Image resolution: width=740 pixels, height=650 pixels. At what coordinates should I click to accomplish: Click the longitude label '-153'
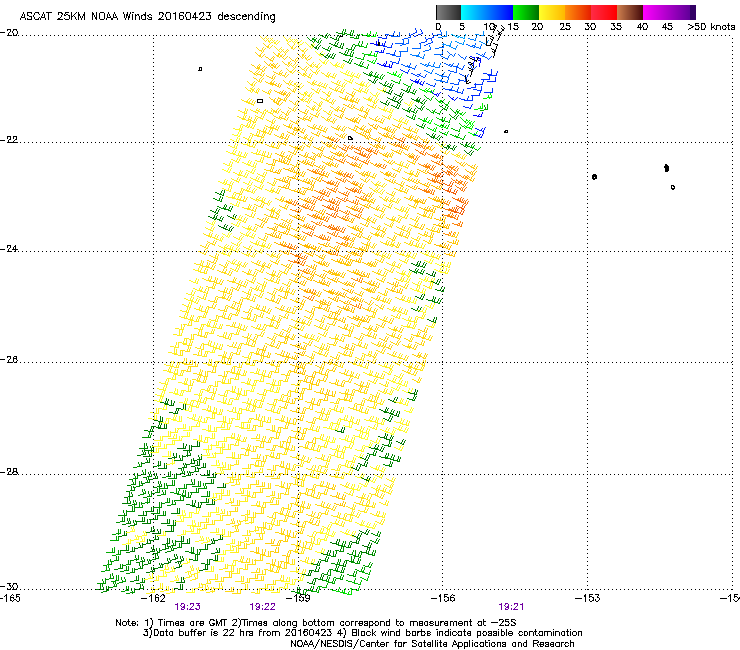pos(588,598)
